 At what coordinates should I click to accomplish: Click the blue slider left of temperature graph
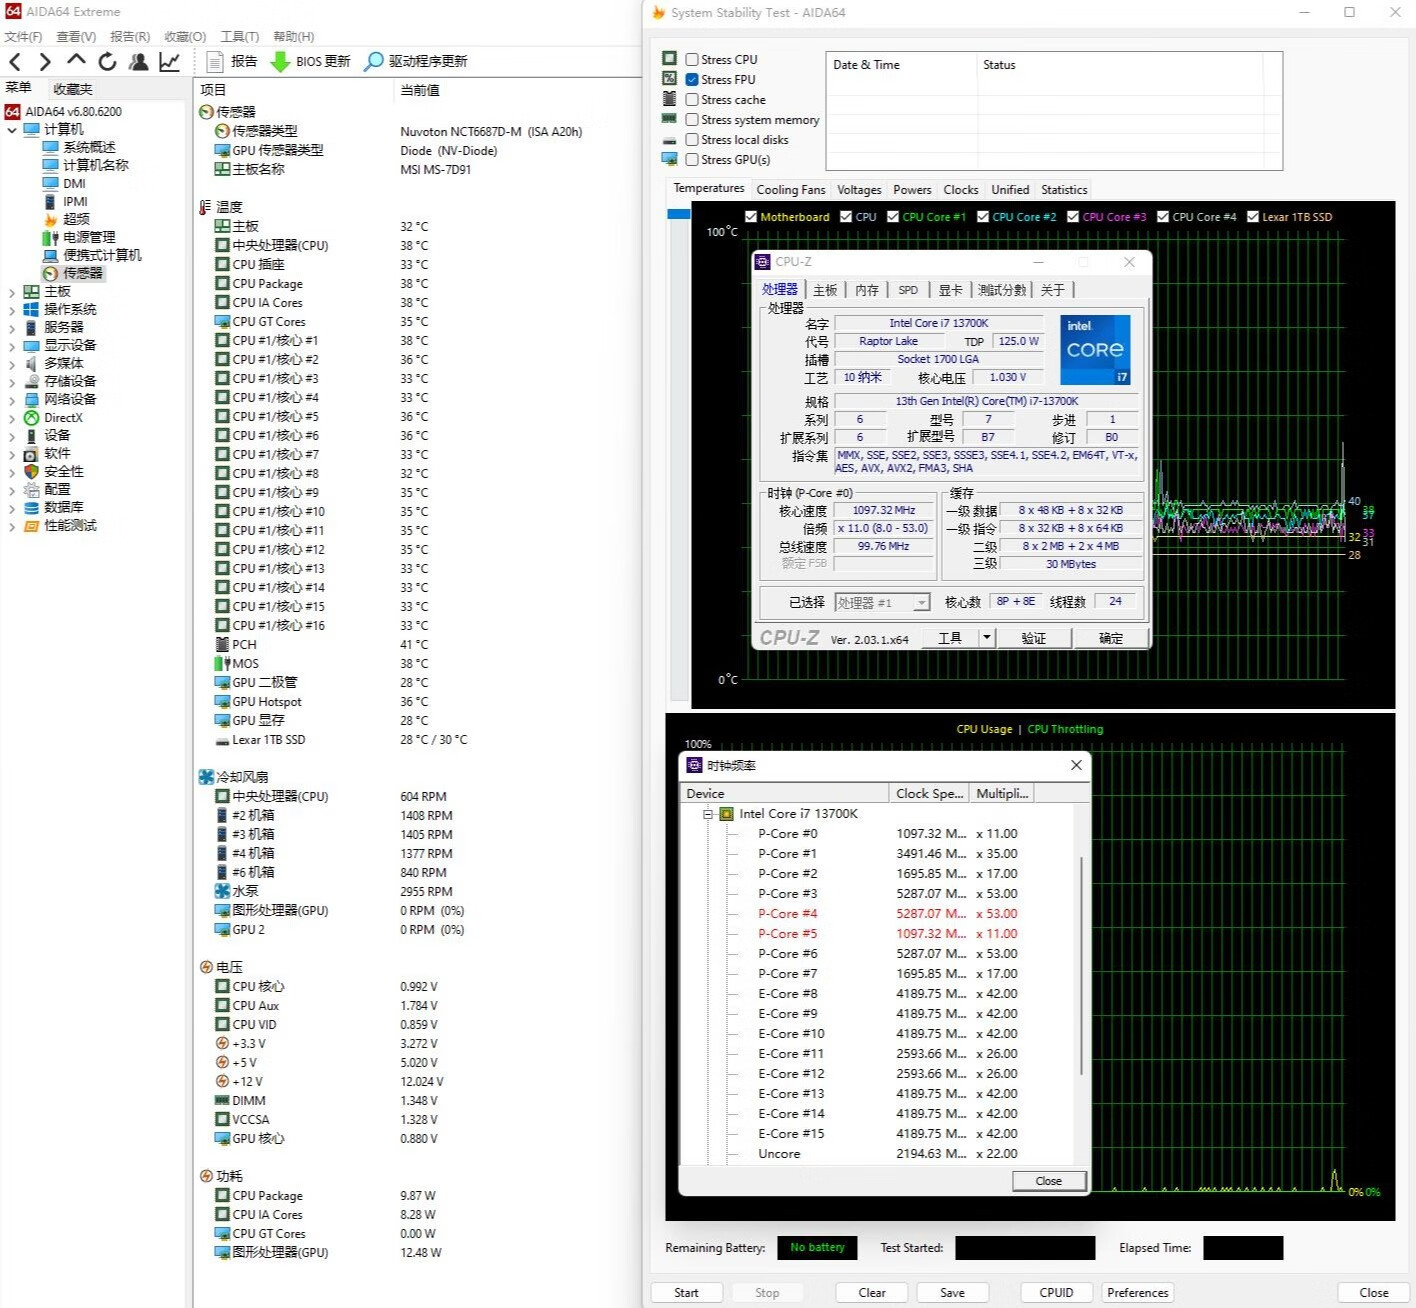[679, 213]
